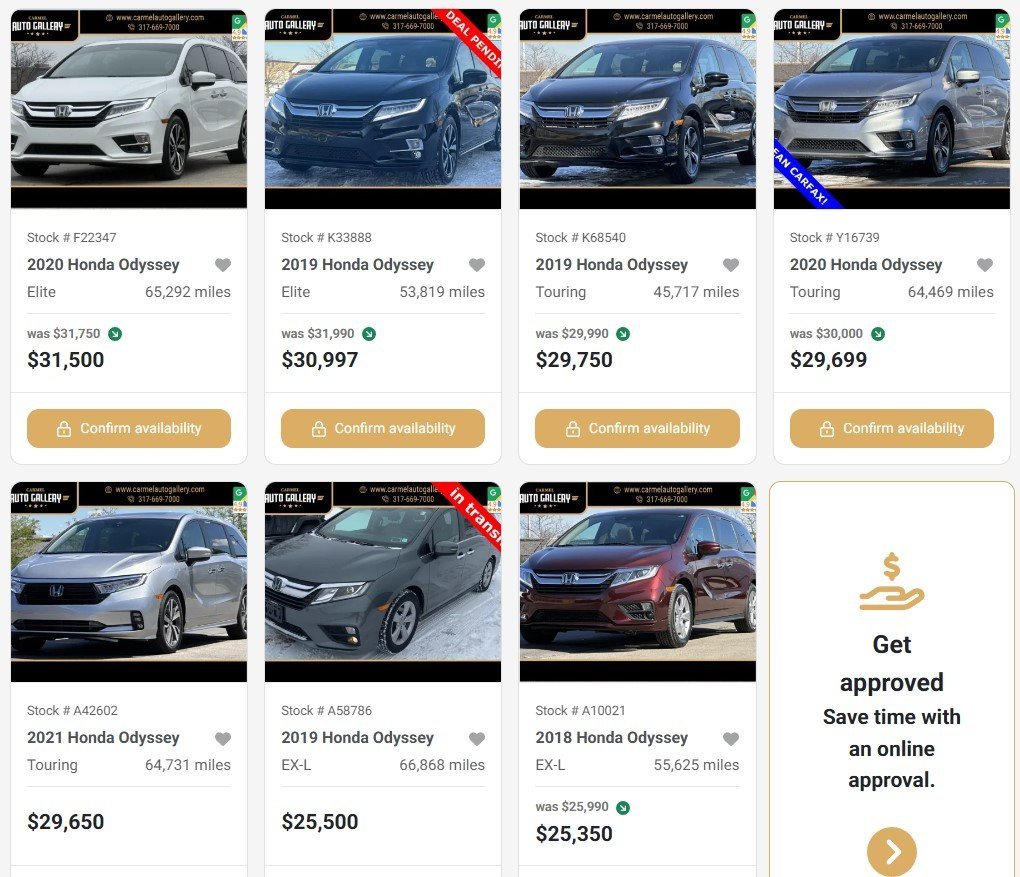The image size is (1020, 877).
Task: Click the price-drop arrow beside was $30,000
Action: pyautogui.click(x=878, y=334)
